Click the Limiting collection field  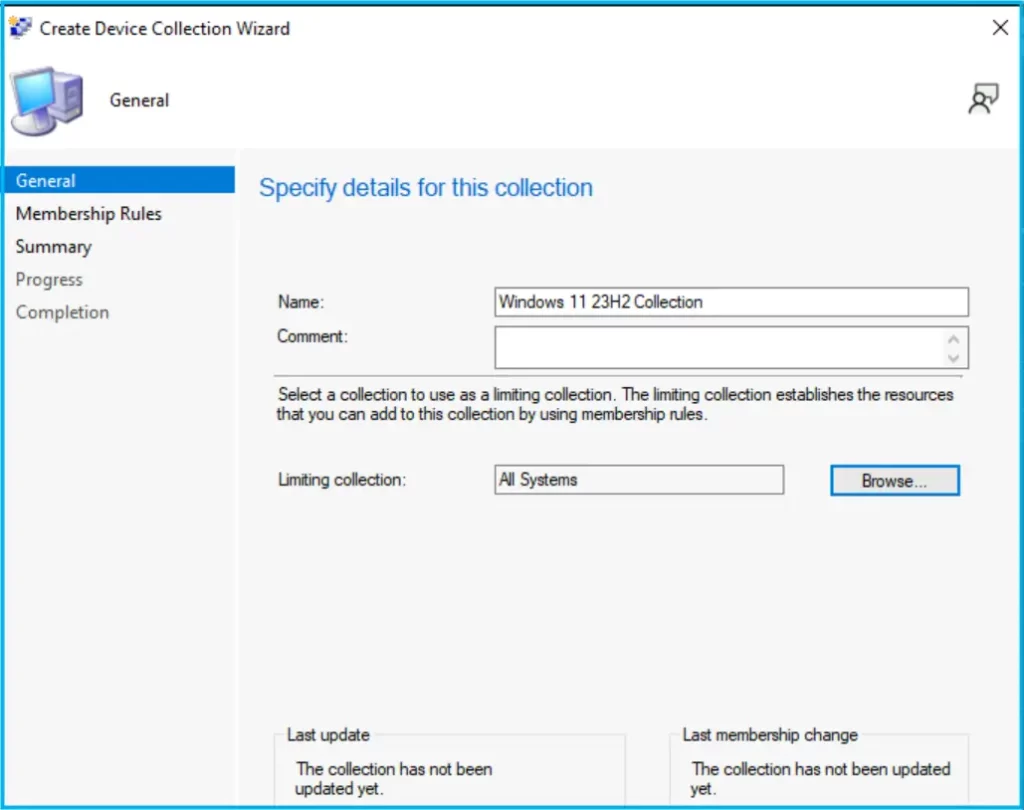(x=639, y=479)
